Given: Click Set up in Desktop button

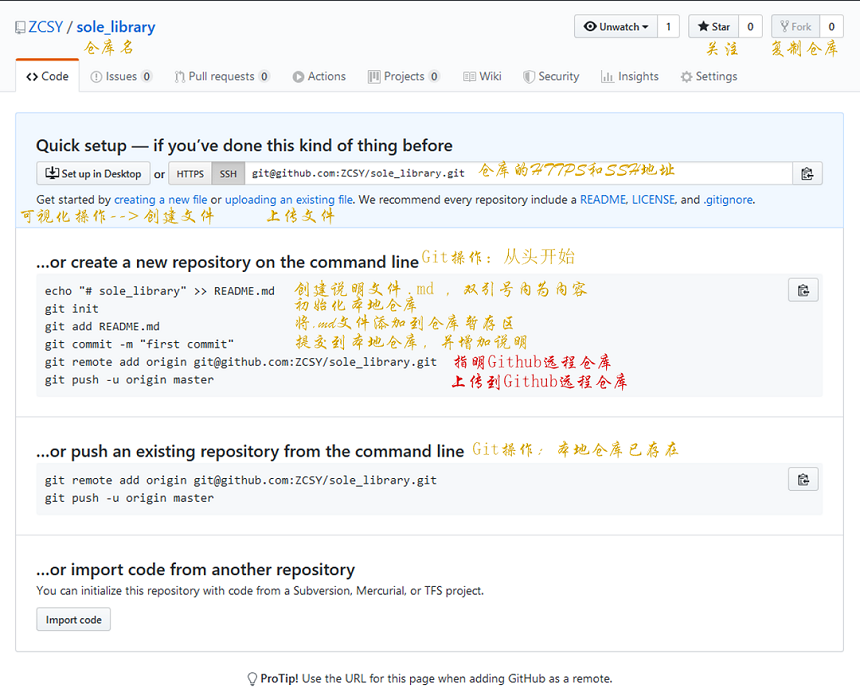Looking at the screenshot, I should click(x=93, y=173).
